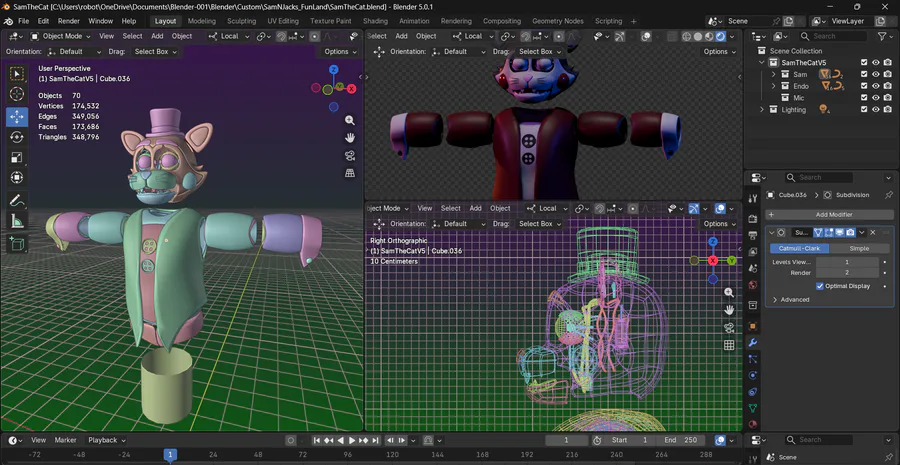Switch perspective/orthographic grid icon in left viewport
Image resolution: width=900 pixels, height=465 pixels.
pyautogui.click(x=350, y=173)
